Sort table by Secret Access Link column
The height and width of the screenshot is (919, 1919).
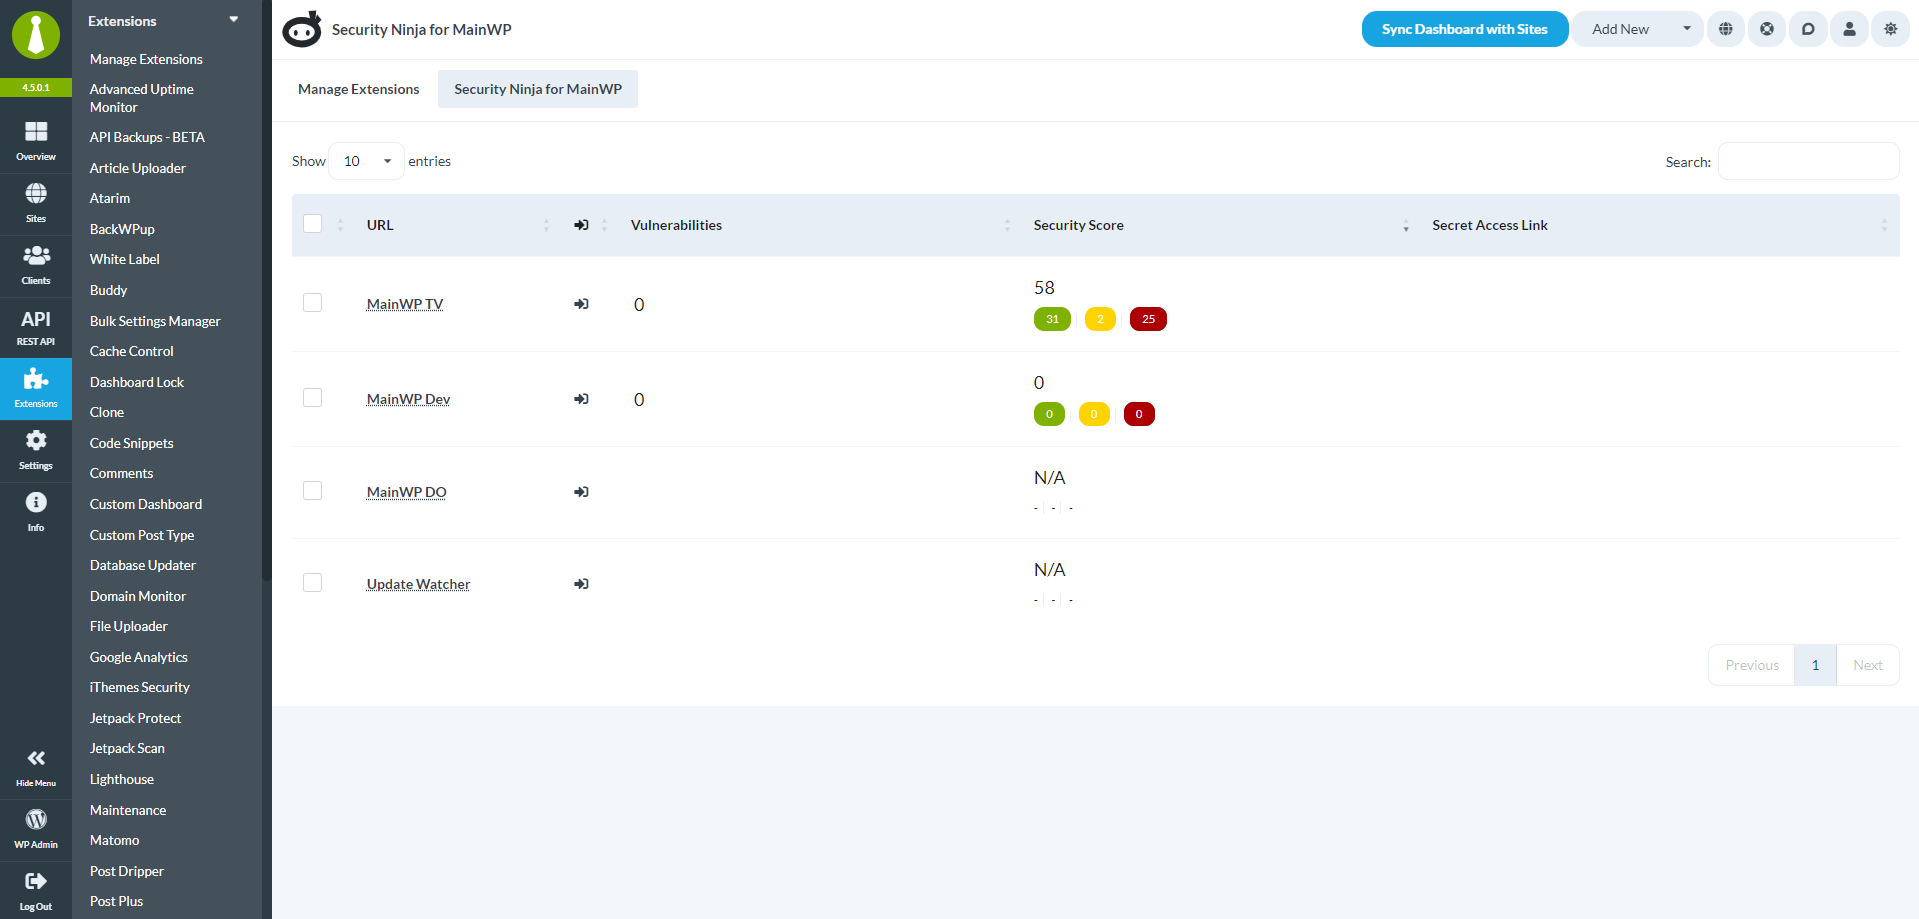pyautogui.click(x=1660, y=225)
